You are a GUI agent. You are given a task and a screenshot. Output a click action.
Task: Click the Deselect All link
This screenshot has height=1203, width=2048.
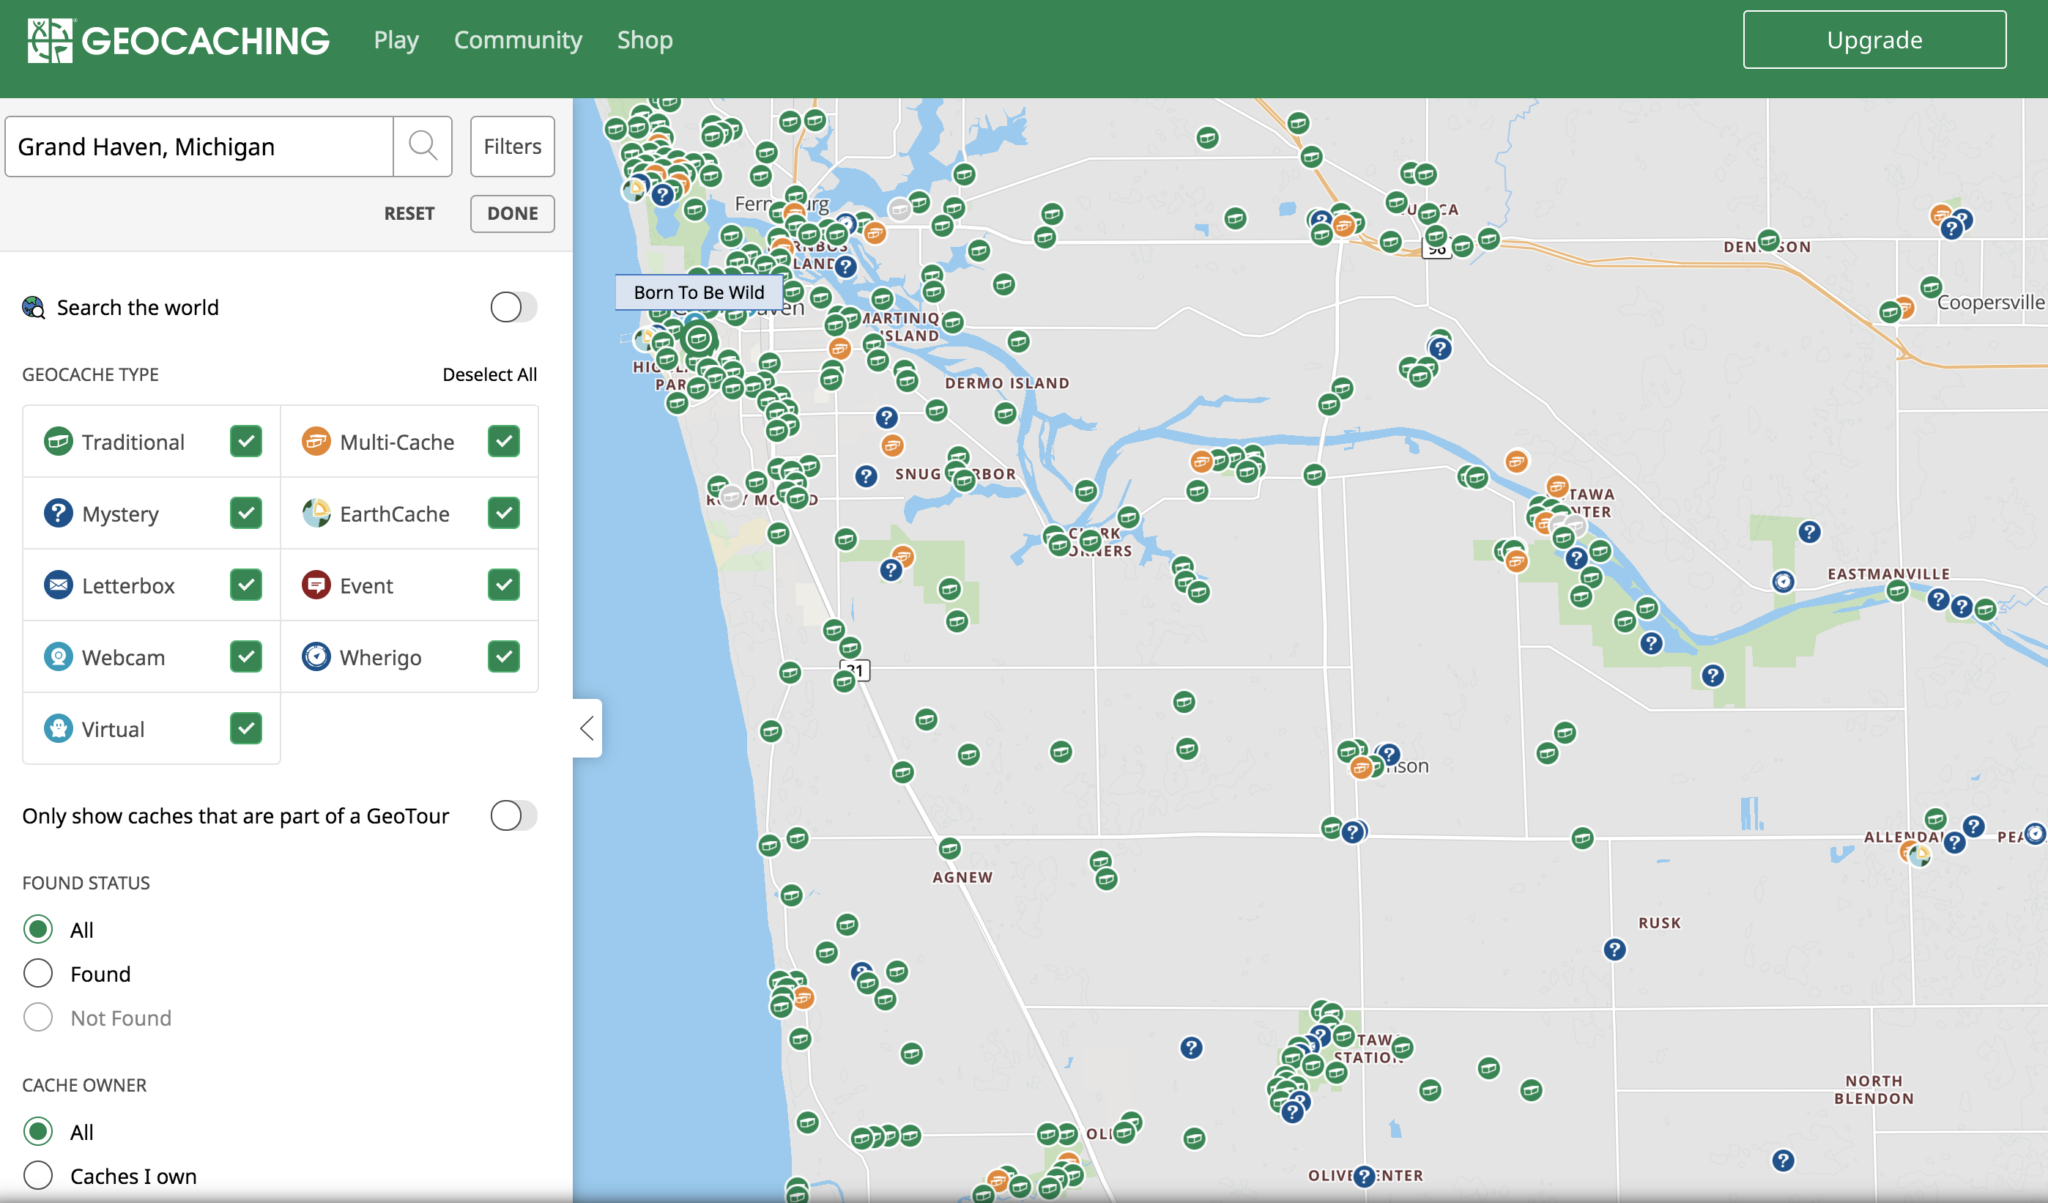tap(489, 374)
